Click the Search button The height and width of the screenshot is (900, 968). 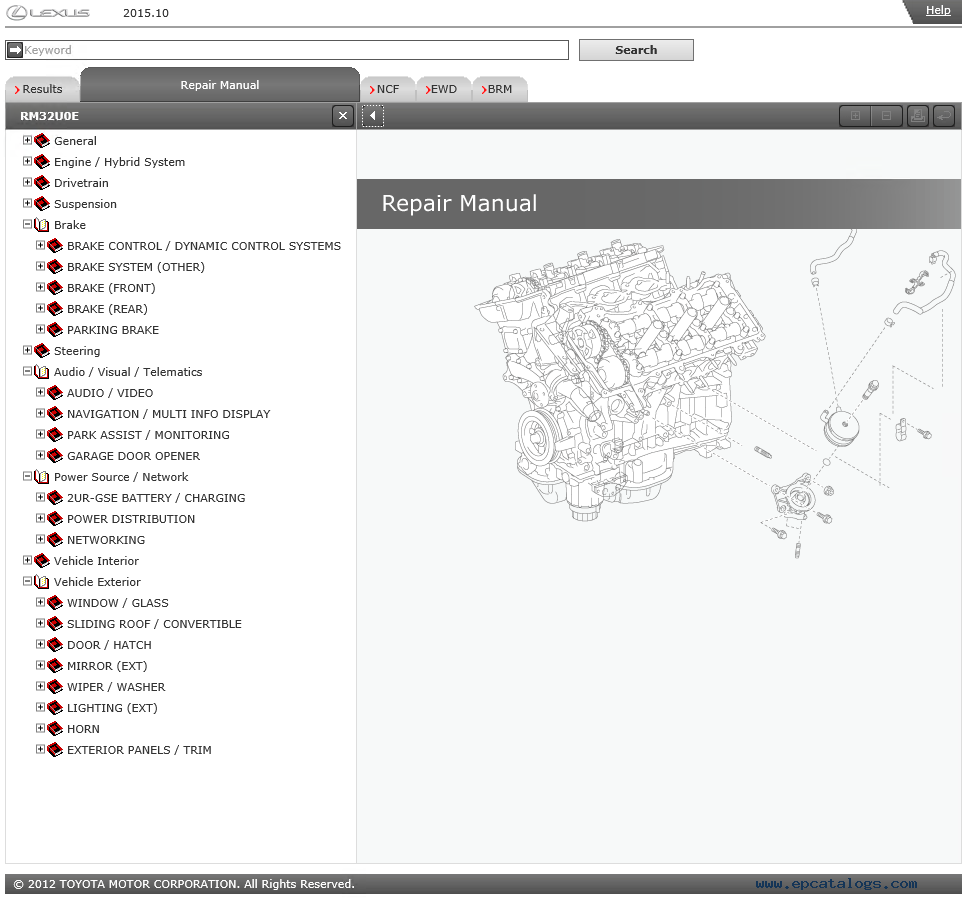[636, 50]
